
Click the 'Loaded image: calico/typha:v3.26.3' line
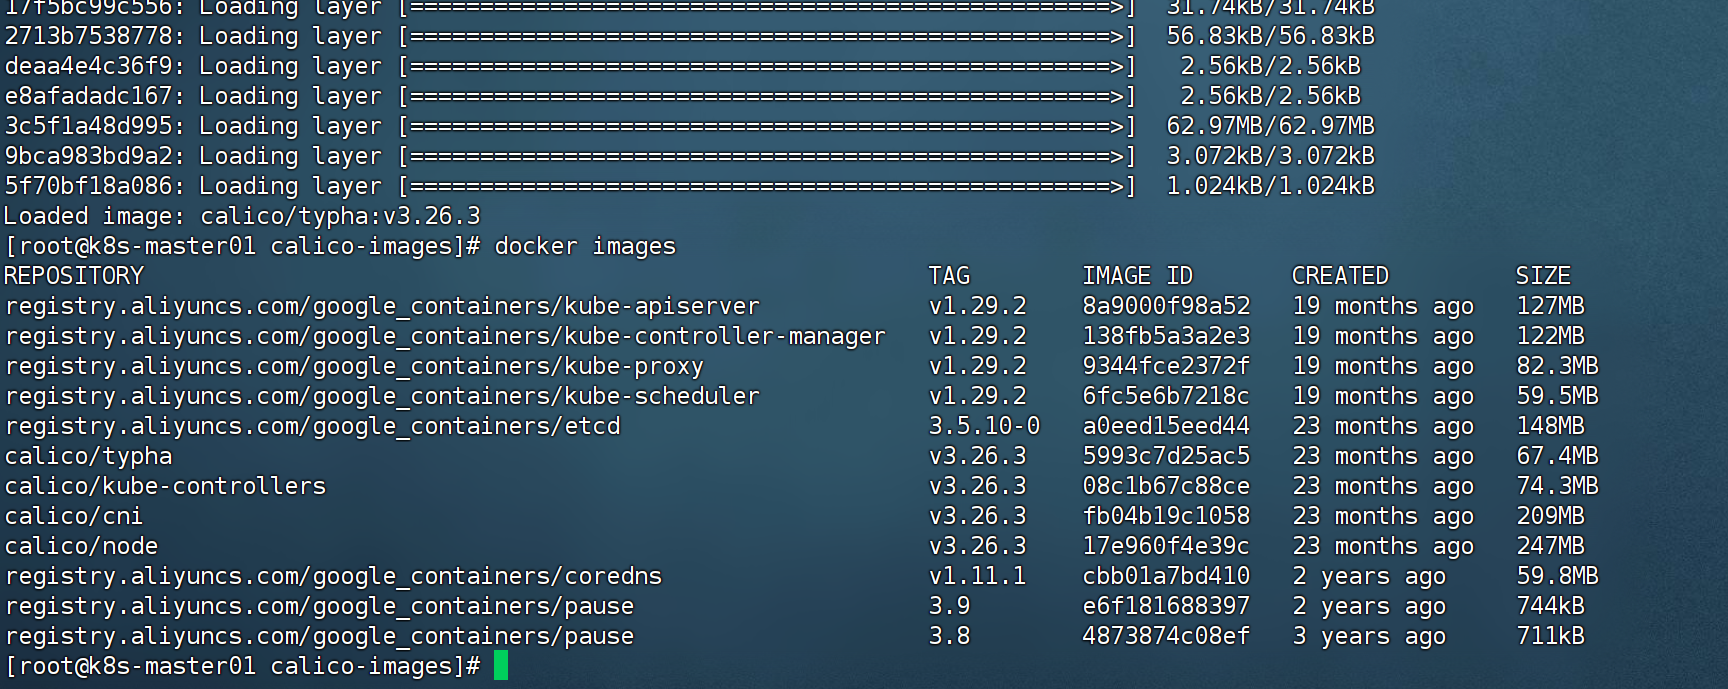click(x=242, y=216)
